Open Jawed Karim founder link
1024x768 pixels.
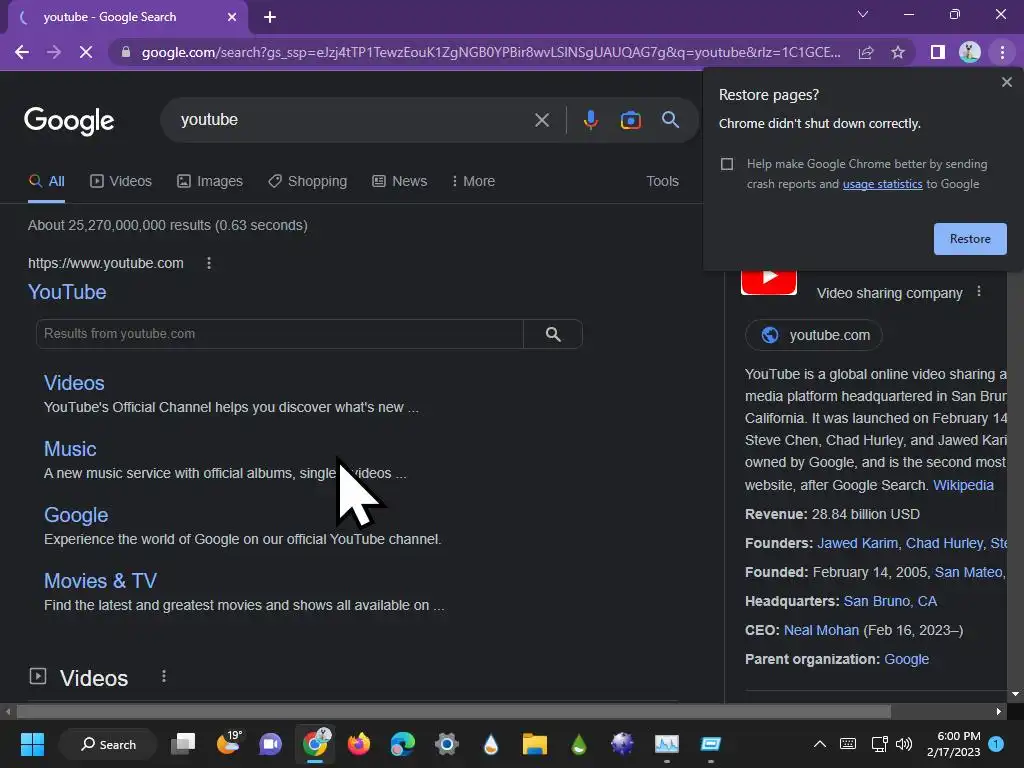click(x=857, y=543)
